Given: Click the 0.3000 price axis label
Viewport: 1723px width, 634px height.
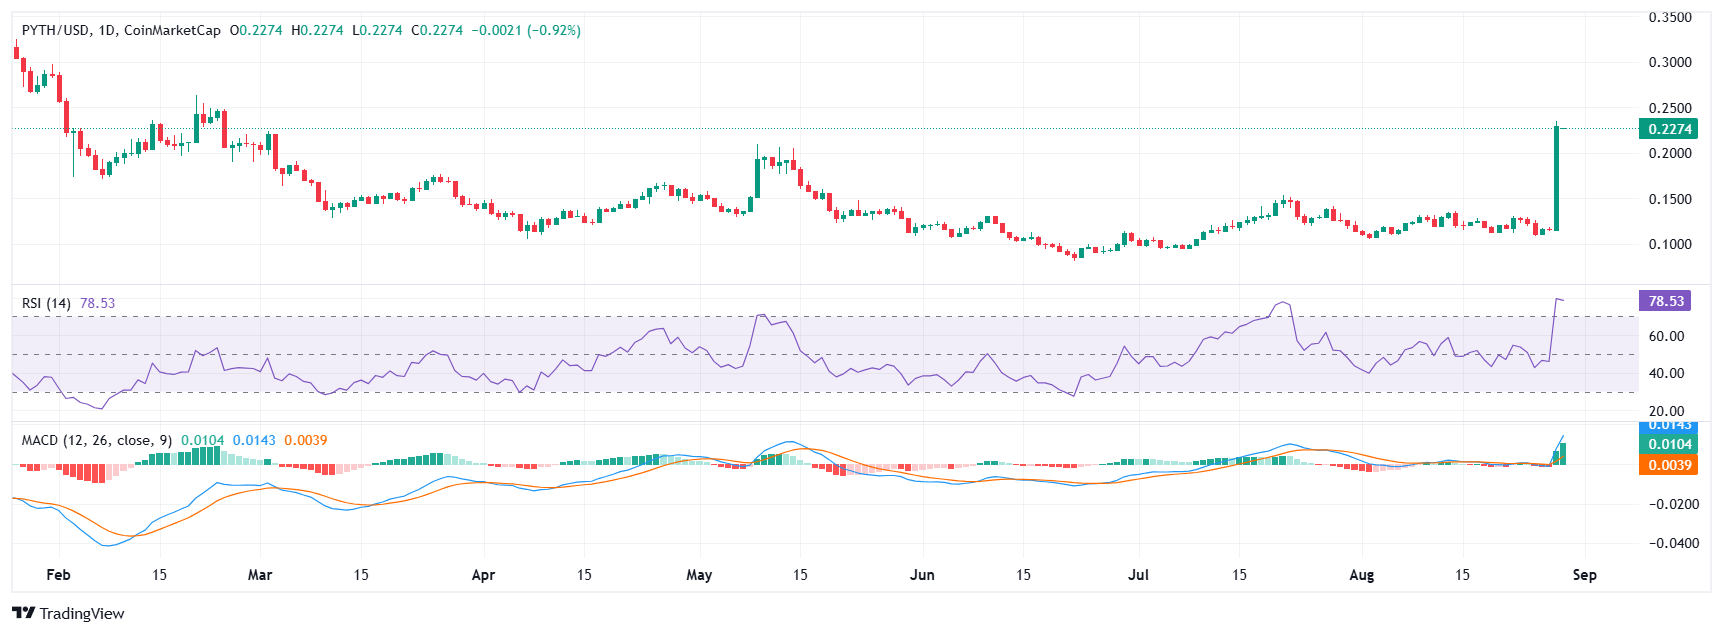Looking at the screenshot, I should tap(1670, 62).
